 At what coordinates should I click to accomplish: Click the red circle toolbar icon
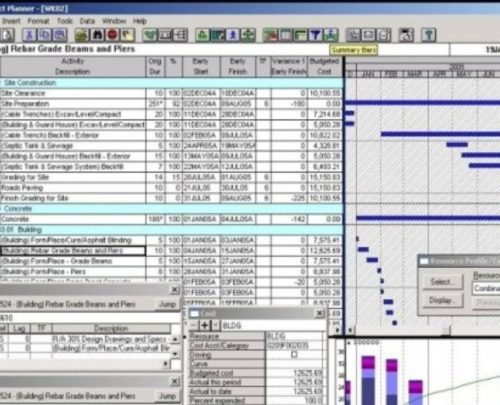112,35
